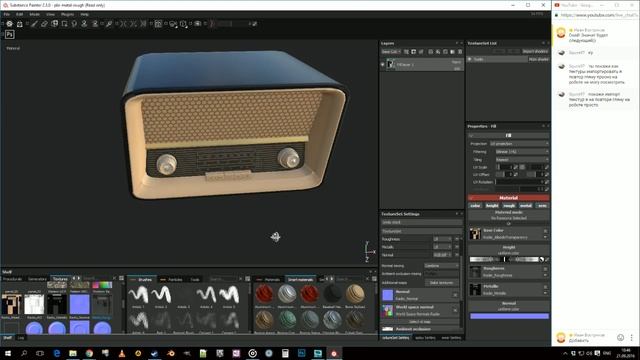This screenshot has height=360, width=640.
Task: Toggle the height channel button
Action: point(492,206)
